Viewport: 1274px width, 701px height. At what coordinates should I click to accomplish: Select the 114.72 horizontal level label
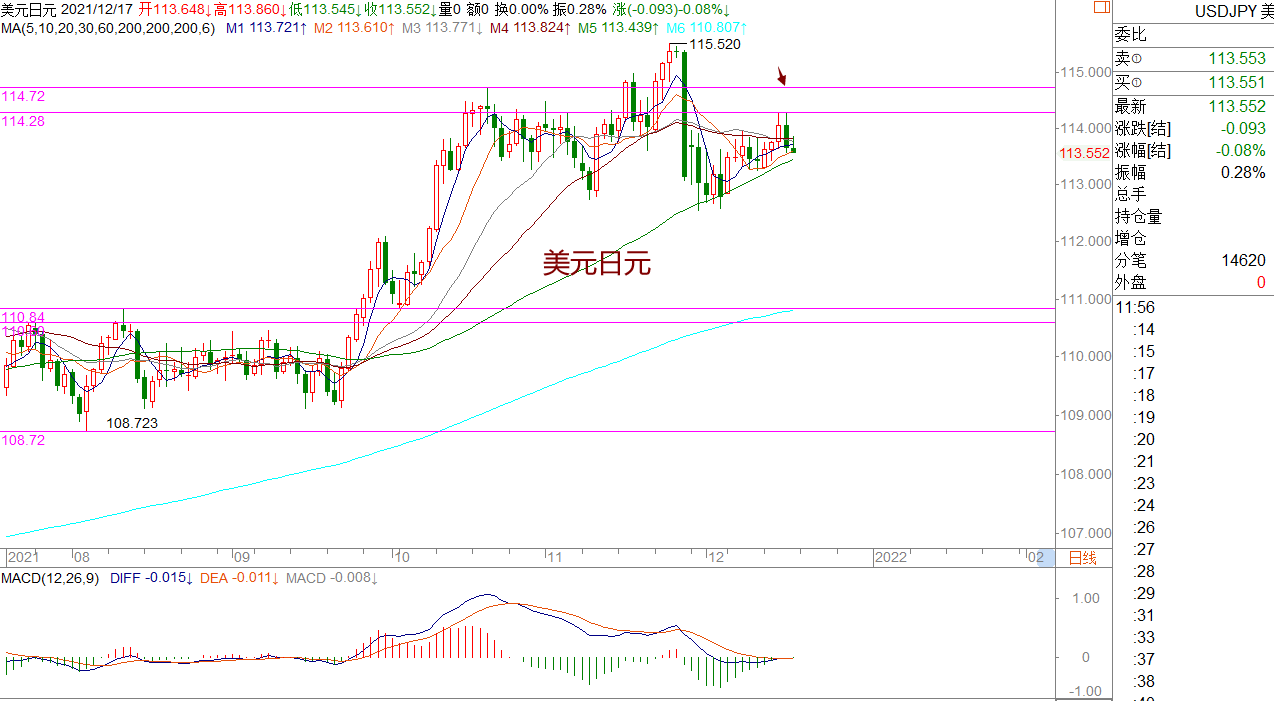point(23,97)
